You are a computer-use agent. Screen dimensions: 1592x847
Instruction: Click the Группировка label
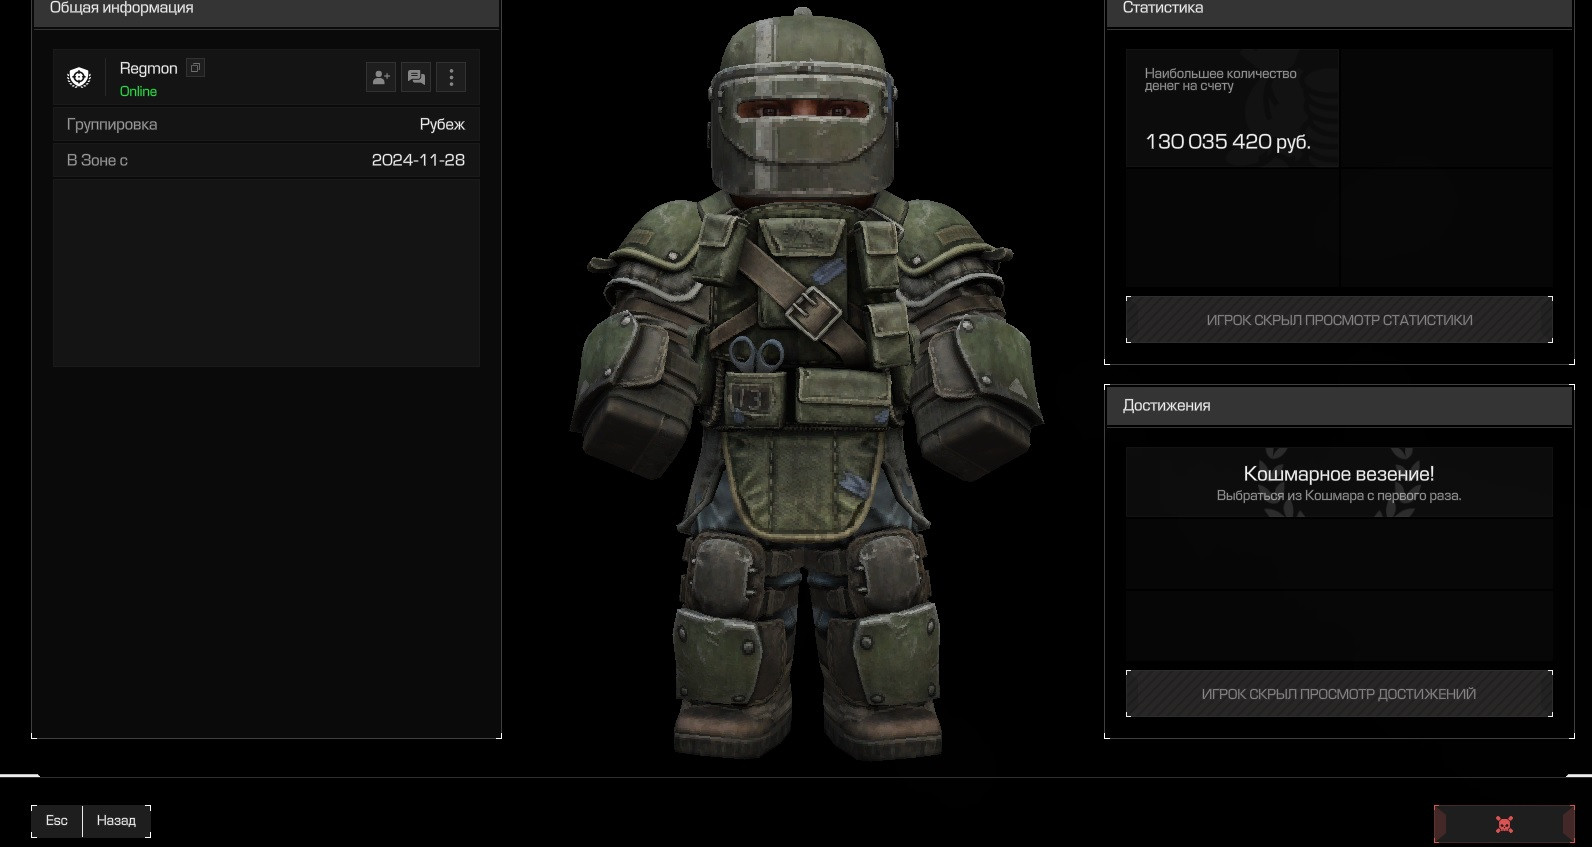112,125
